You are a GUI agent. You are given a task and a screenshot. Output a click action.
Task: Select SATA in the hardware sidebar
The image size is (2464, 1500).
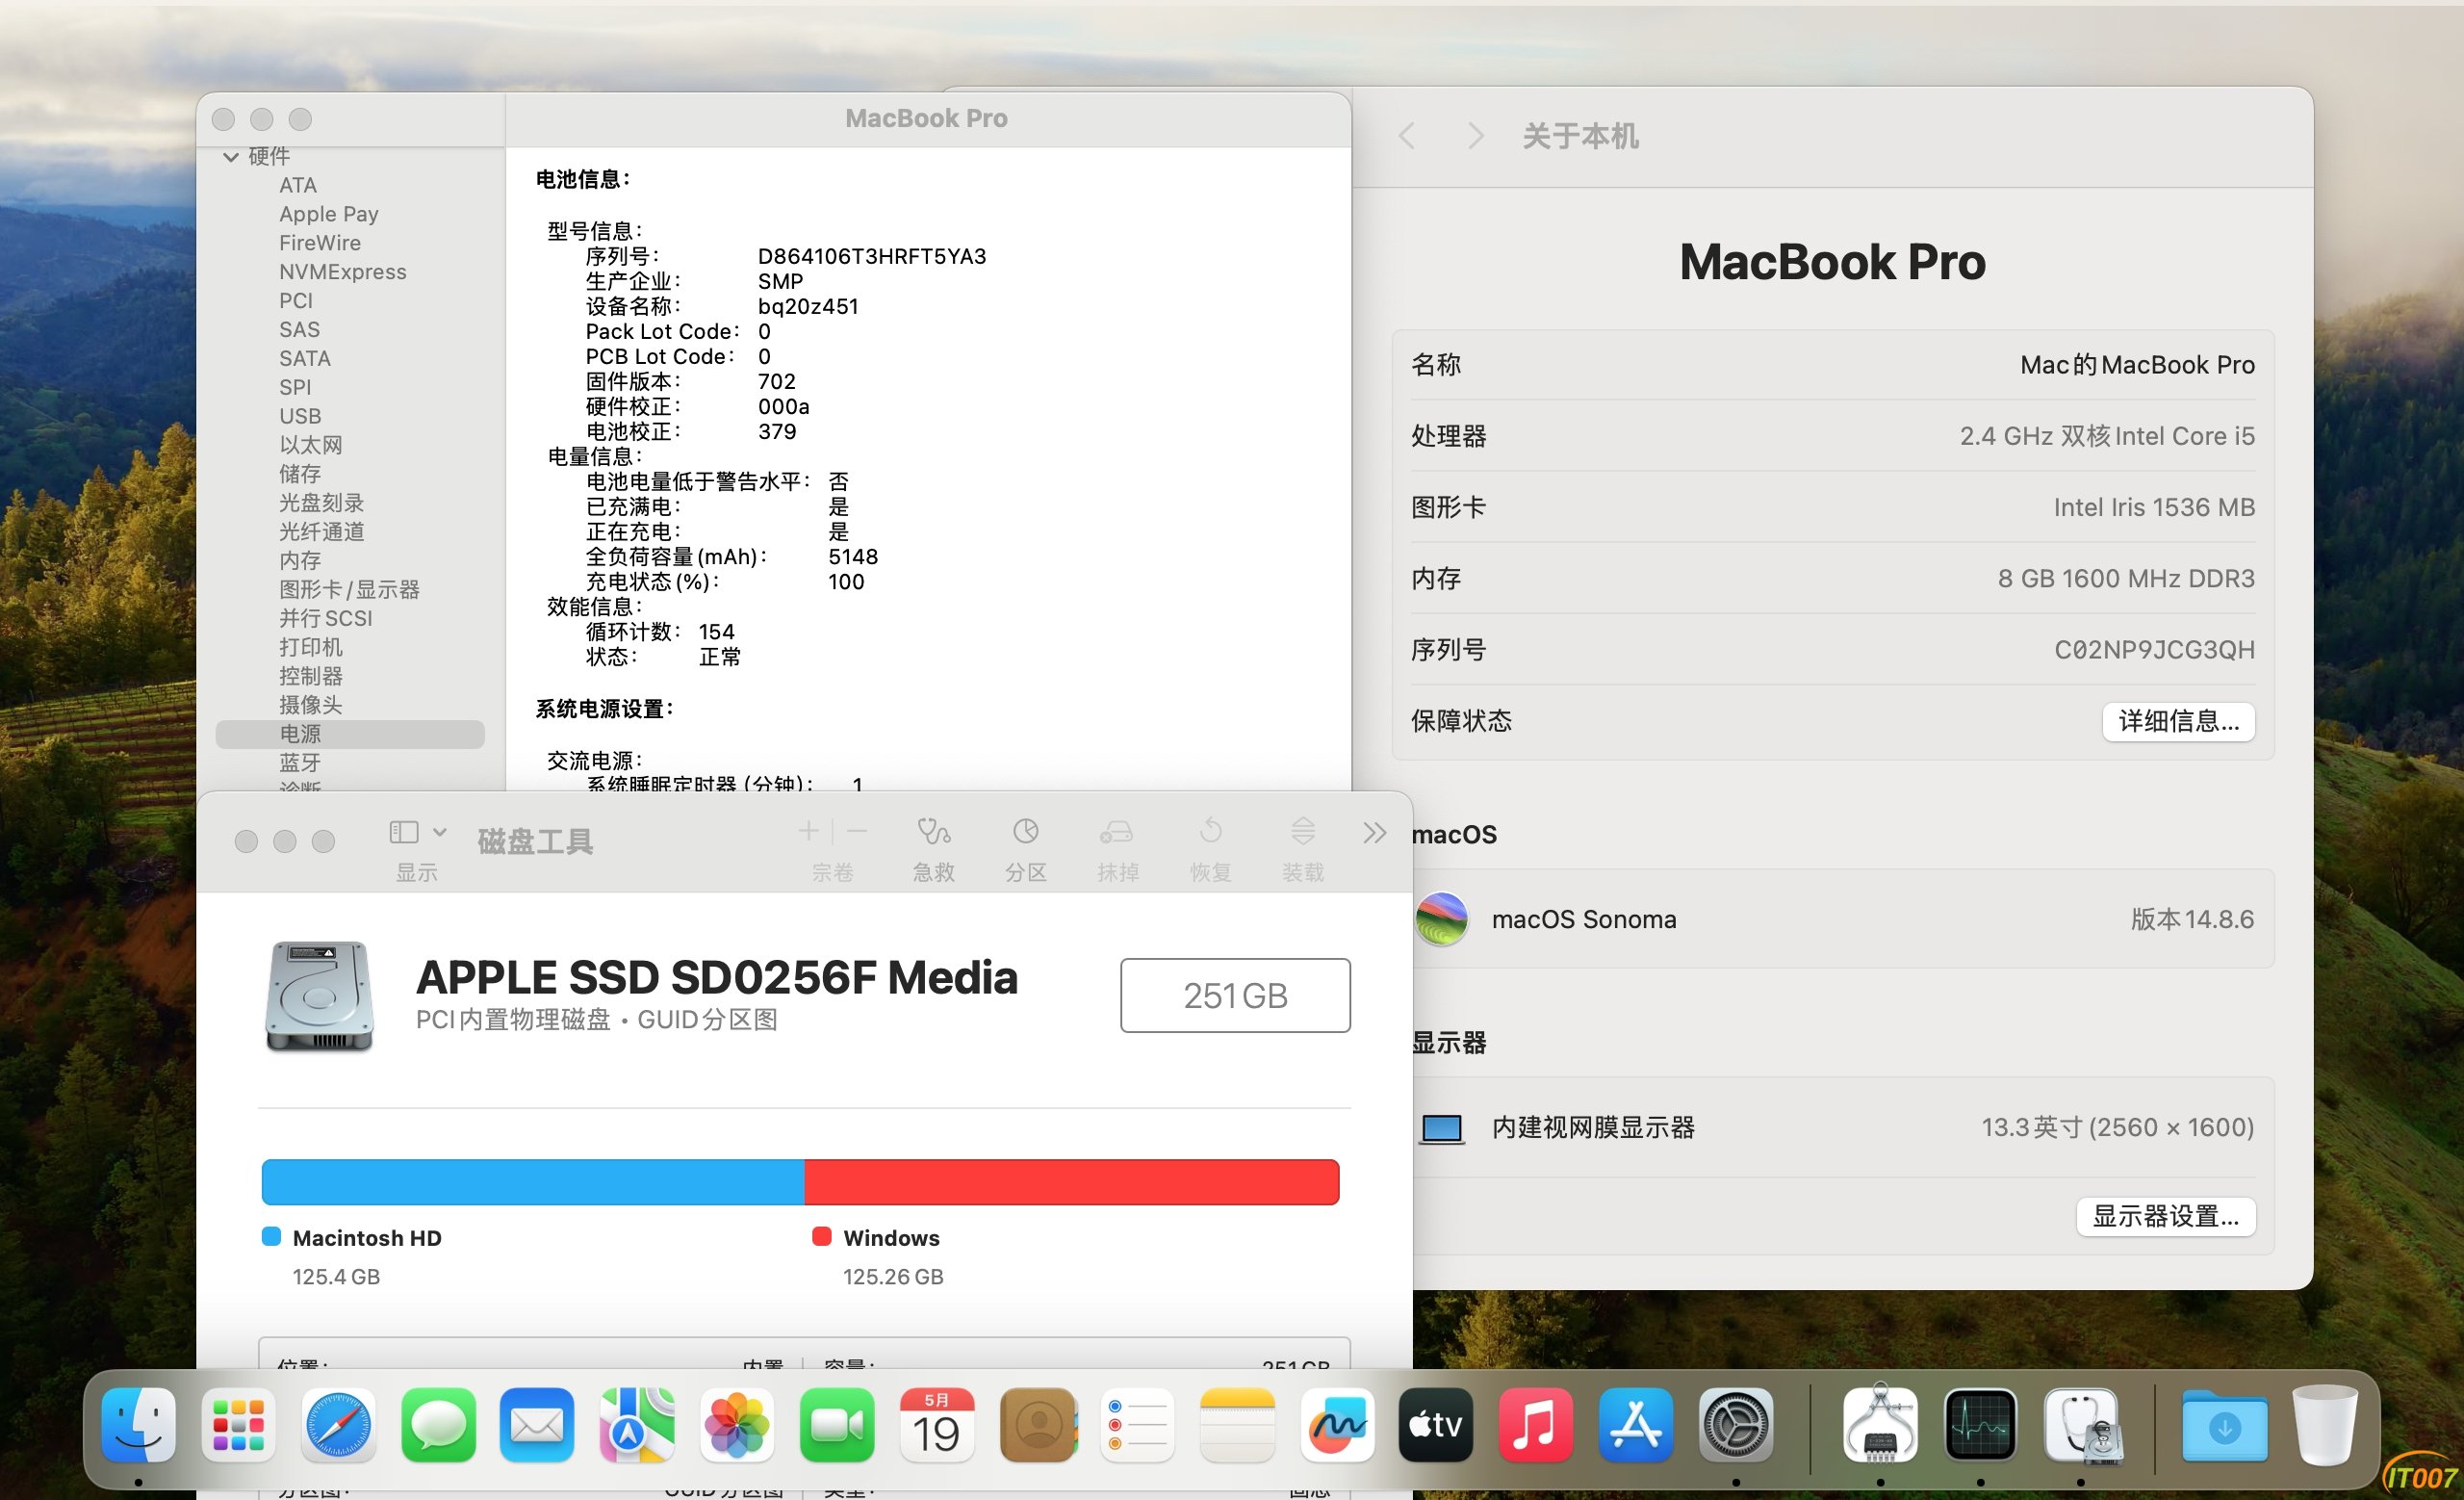(305, 358)
